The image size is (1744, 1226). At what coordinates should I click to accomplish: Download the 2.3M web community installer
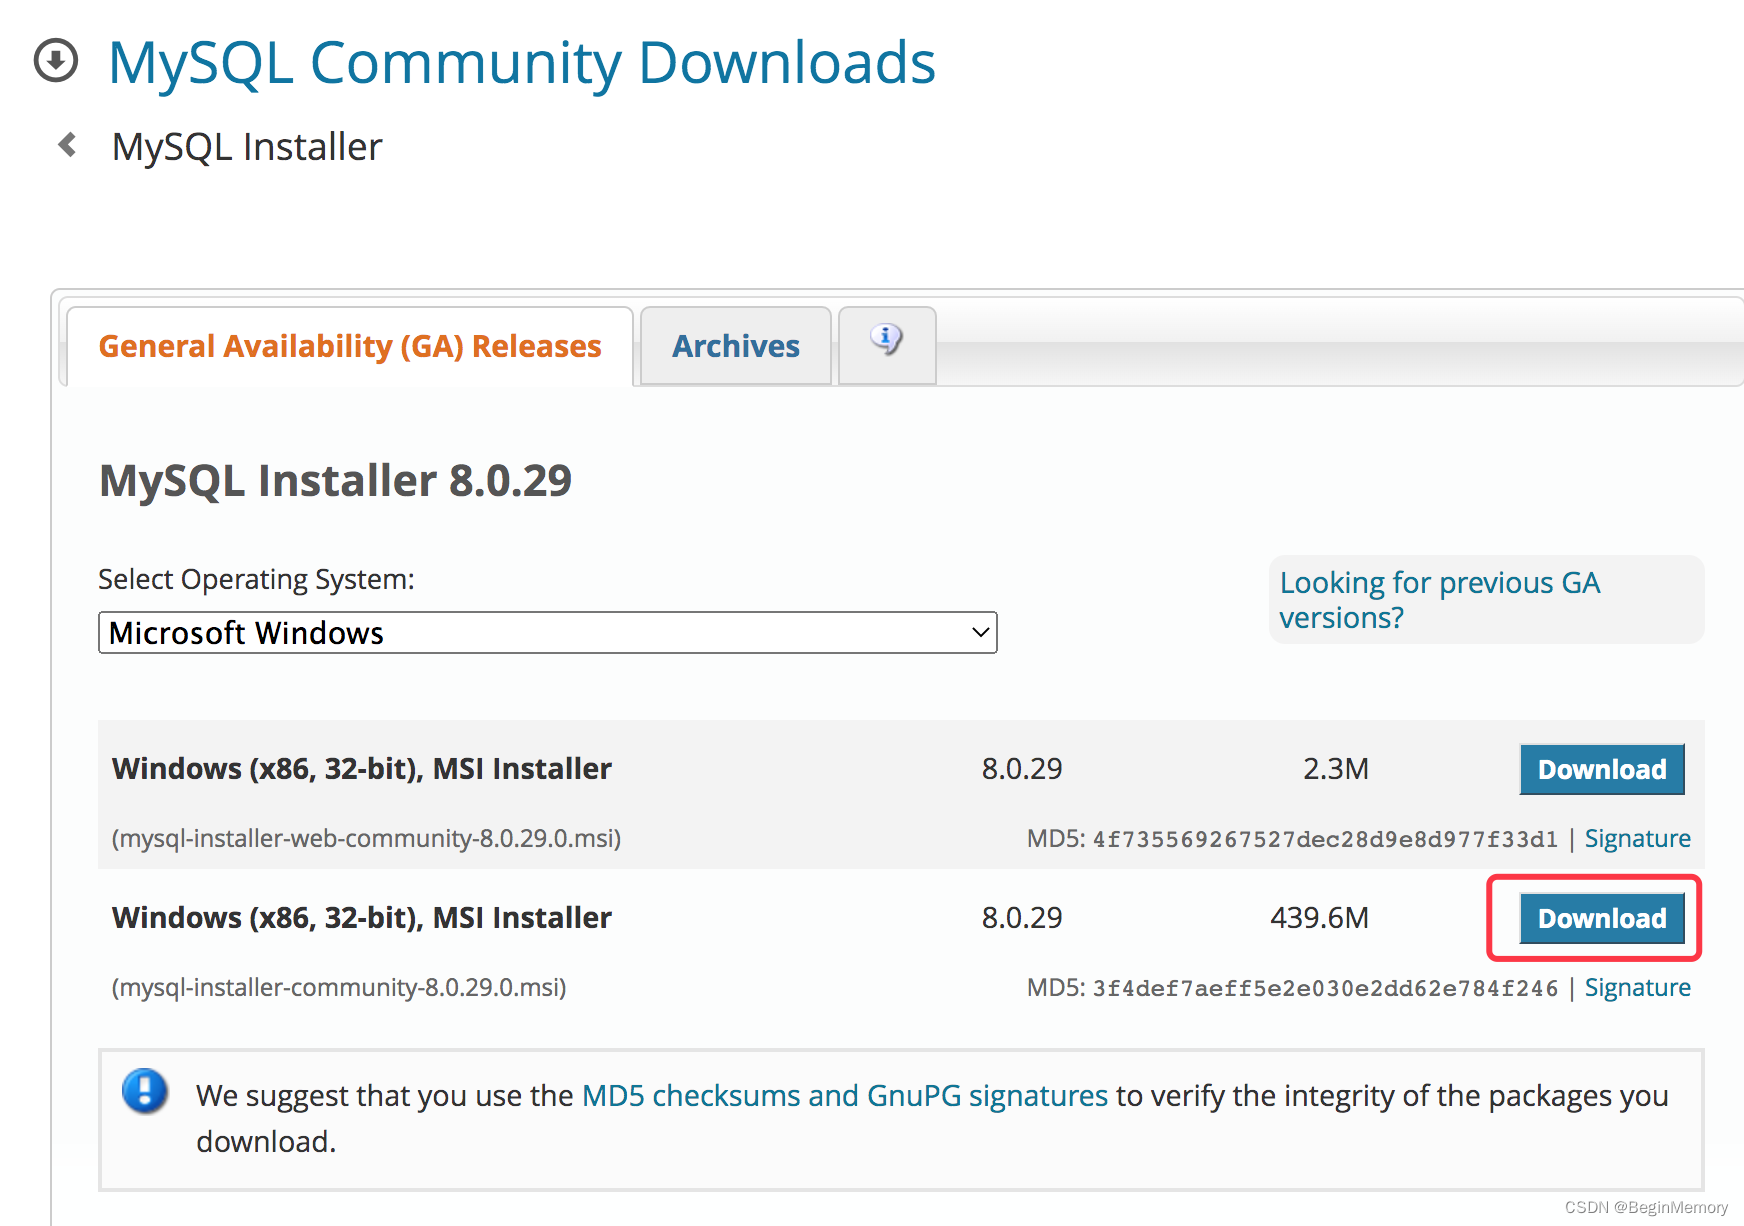pyautogui.click(x=1601, y=769)
